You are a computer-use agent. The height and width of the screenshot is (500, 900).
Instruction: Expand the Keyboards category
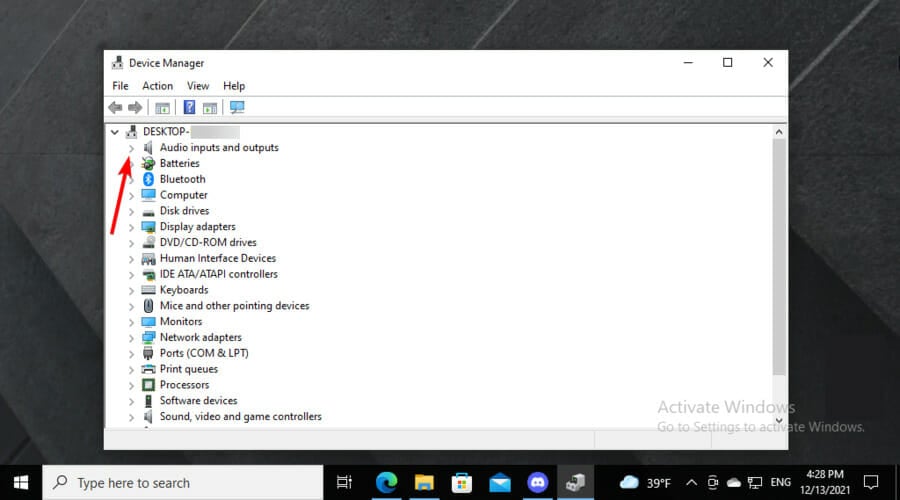(131, 290)
